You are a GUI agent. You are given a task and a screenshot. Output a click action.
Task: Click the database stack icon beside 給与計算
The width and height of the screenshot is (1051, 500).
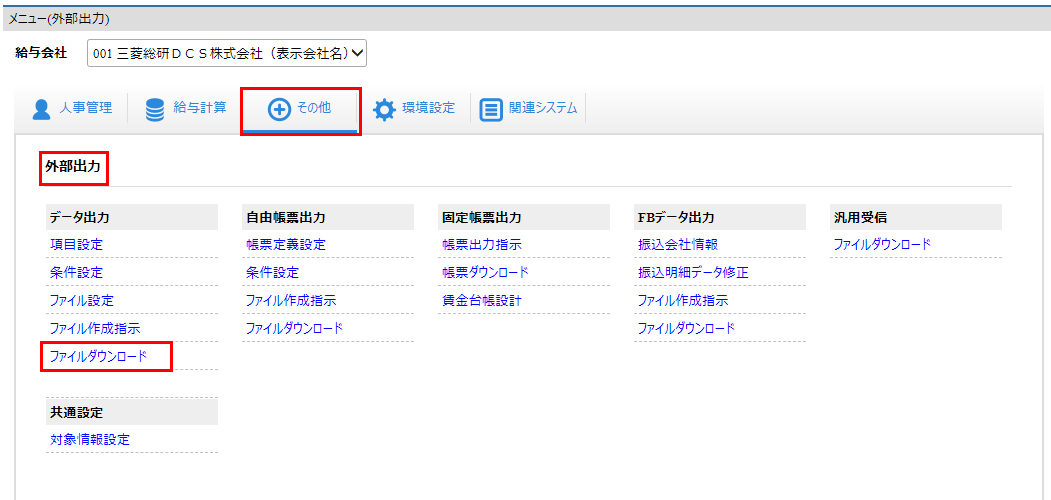155,109
